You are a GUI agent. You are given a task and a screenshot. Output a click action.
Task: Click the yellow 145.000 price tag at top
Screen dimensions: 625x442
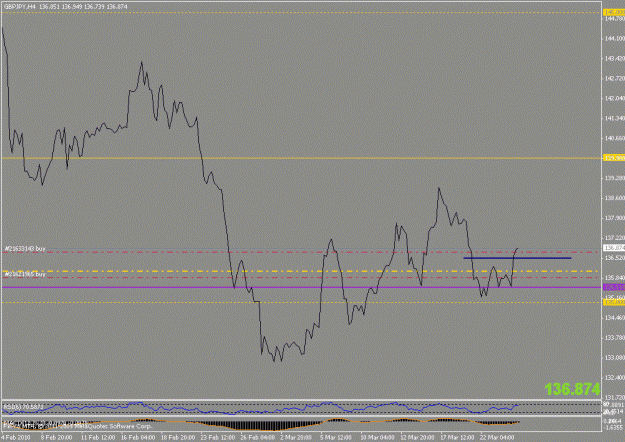[x=614, y=13]
